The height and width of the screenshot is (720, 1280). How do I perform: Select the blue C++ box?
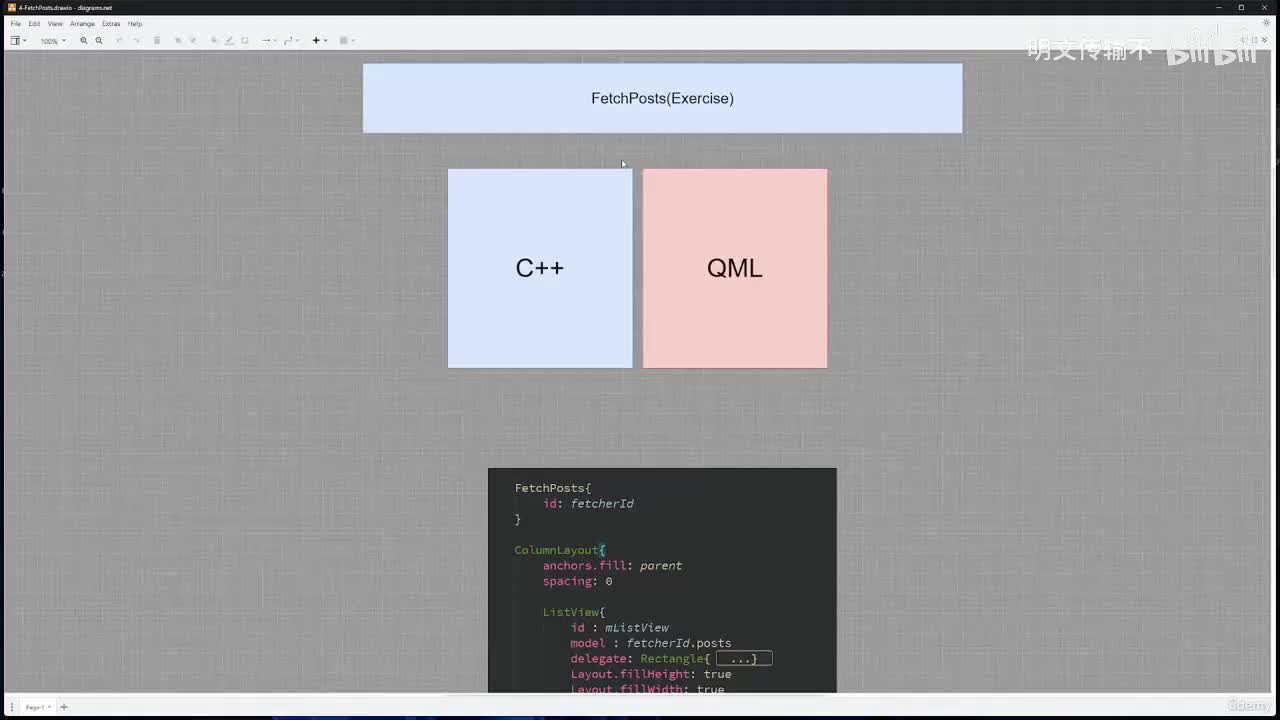pos(540,268)
